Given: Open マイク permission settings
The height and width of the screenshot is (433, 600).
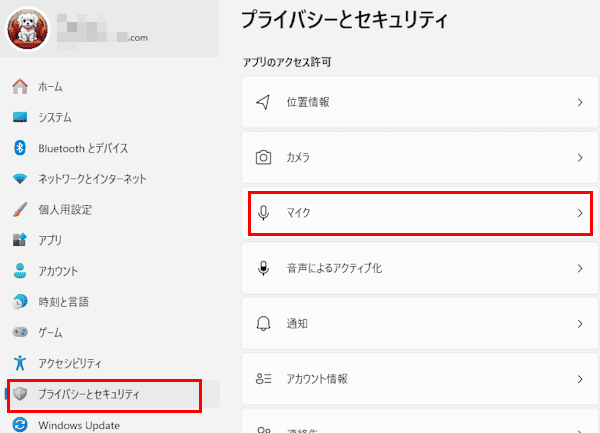Looking at the screenshot, I should tap(420, 213).
